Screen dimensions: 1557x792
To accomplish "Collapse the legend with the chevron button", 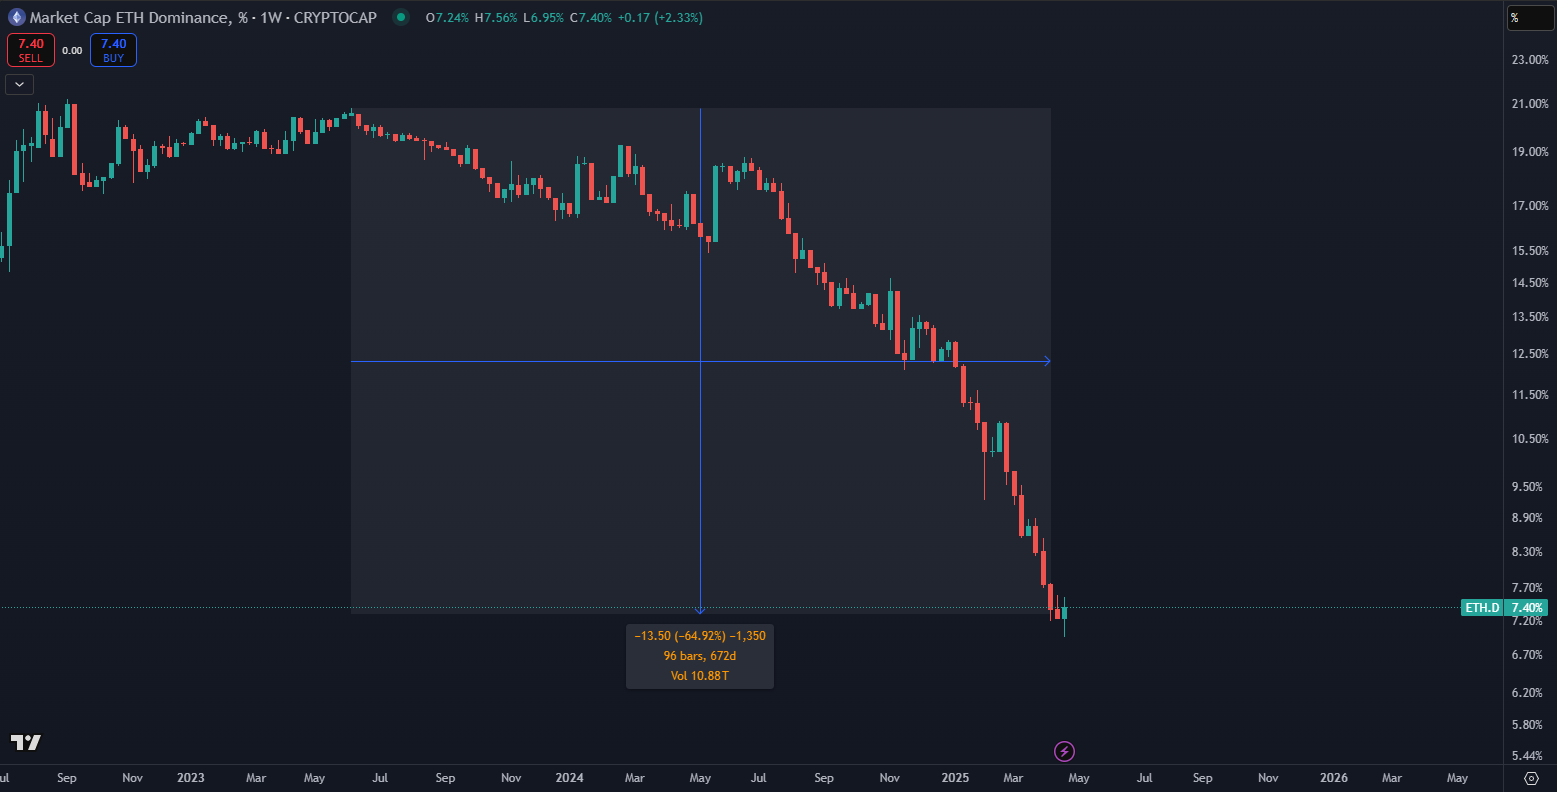I will pyautogui.click(x=19, y=84).
